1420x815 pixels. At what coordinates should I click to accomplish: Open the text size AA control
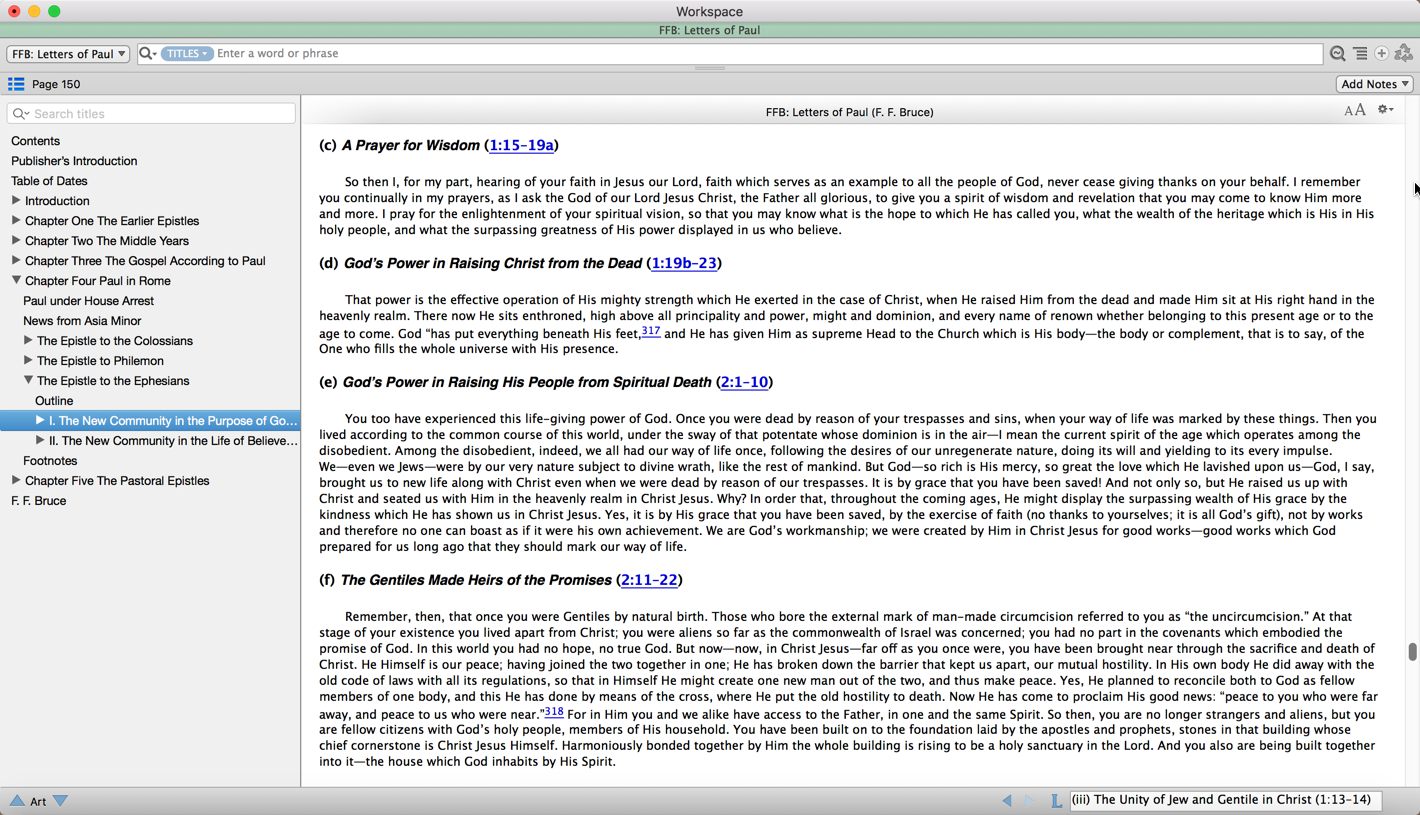pos(1354,111)
